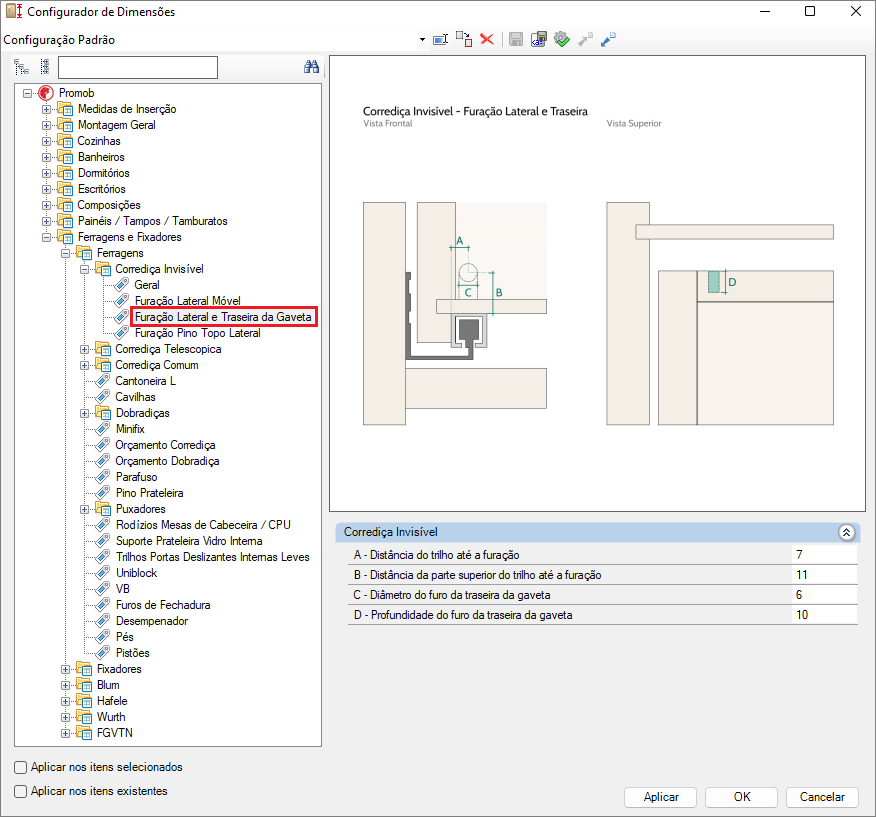Click the folder icon beside Cozinhas
The image size is (876, 817).
coord(65,141)
